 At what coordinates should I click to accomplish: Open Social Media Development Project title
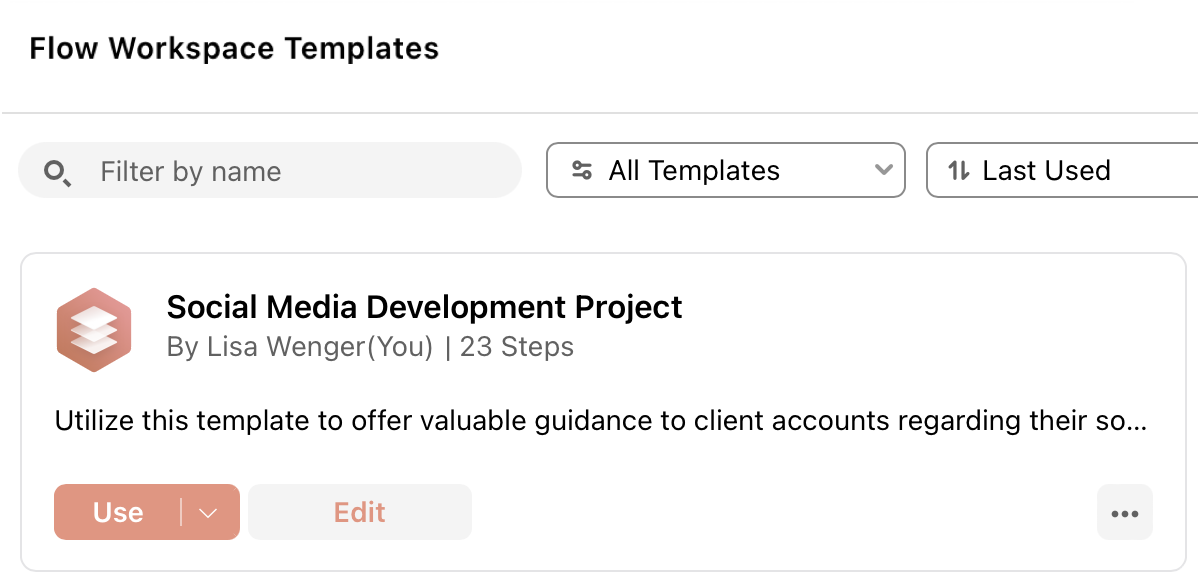pos(425,306)
